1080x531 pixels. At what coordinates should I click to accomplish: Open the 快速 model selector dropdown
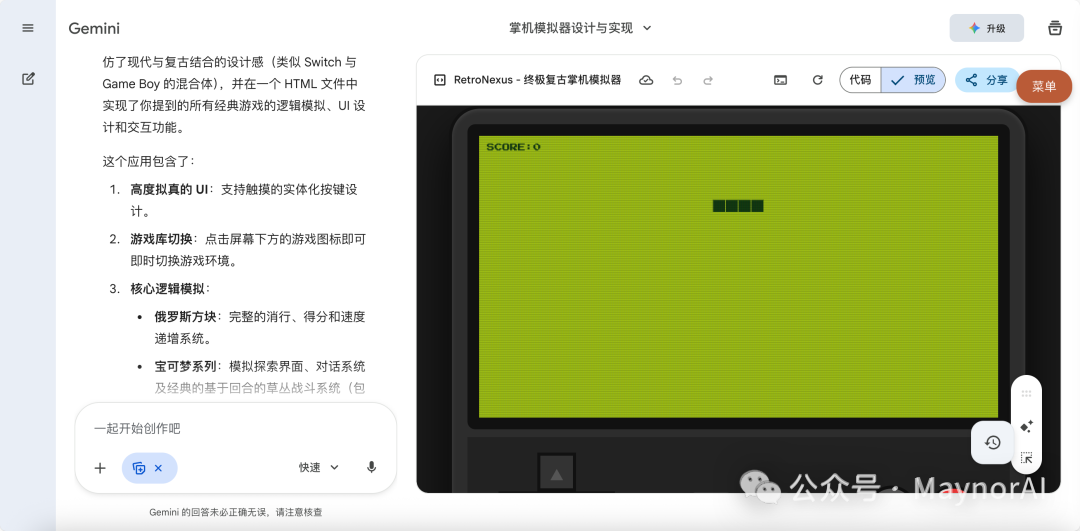319,468
